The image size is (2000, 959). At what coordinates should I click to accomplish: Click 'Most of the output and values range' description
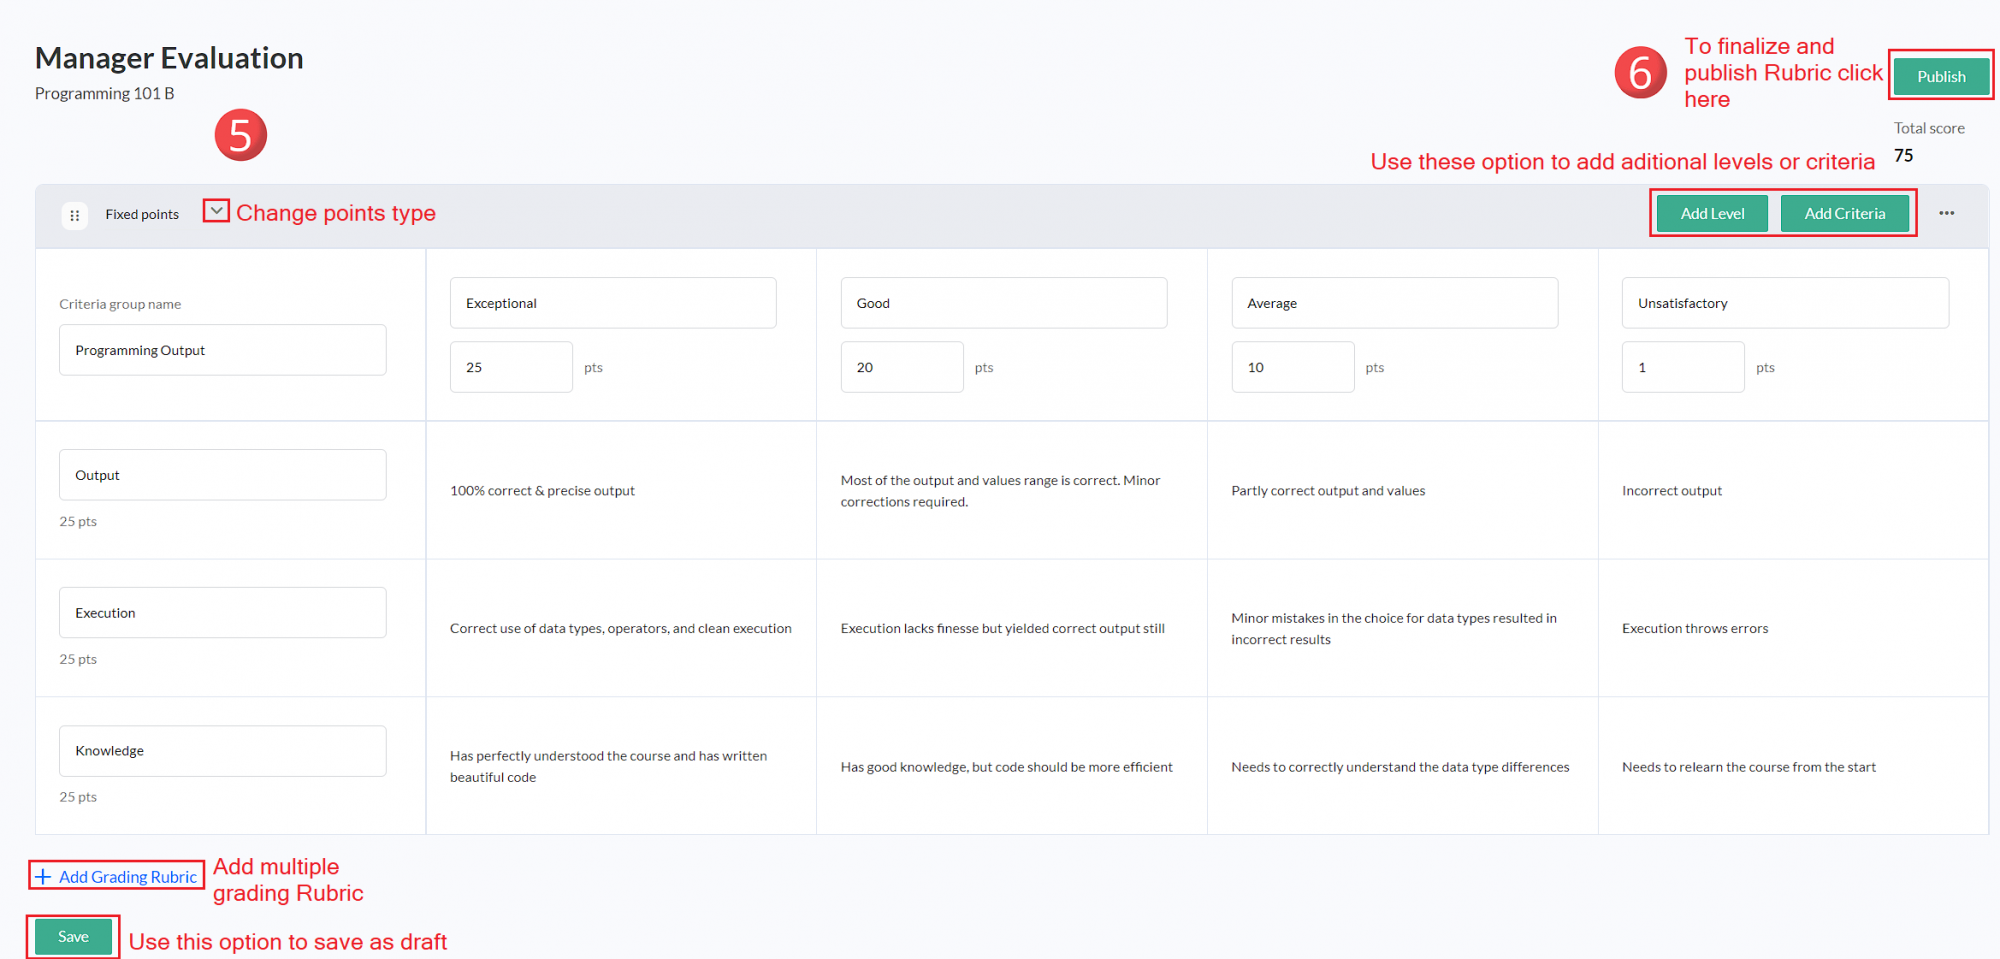click(1000, 491)
